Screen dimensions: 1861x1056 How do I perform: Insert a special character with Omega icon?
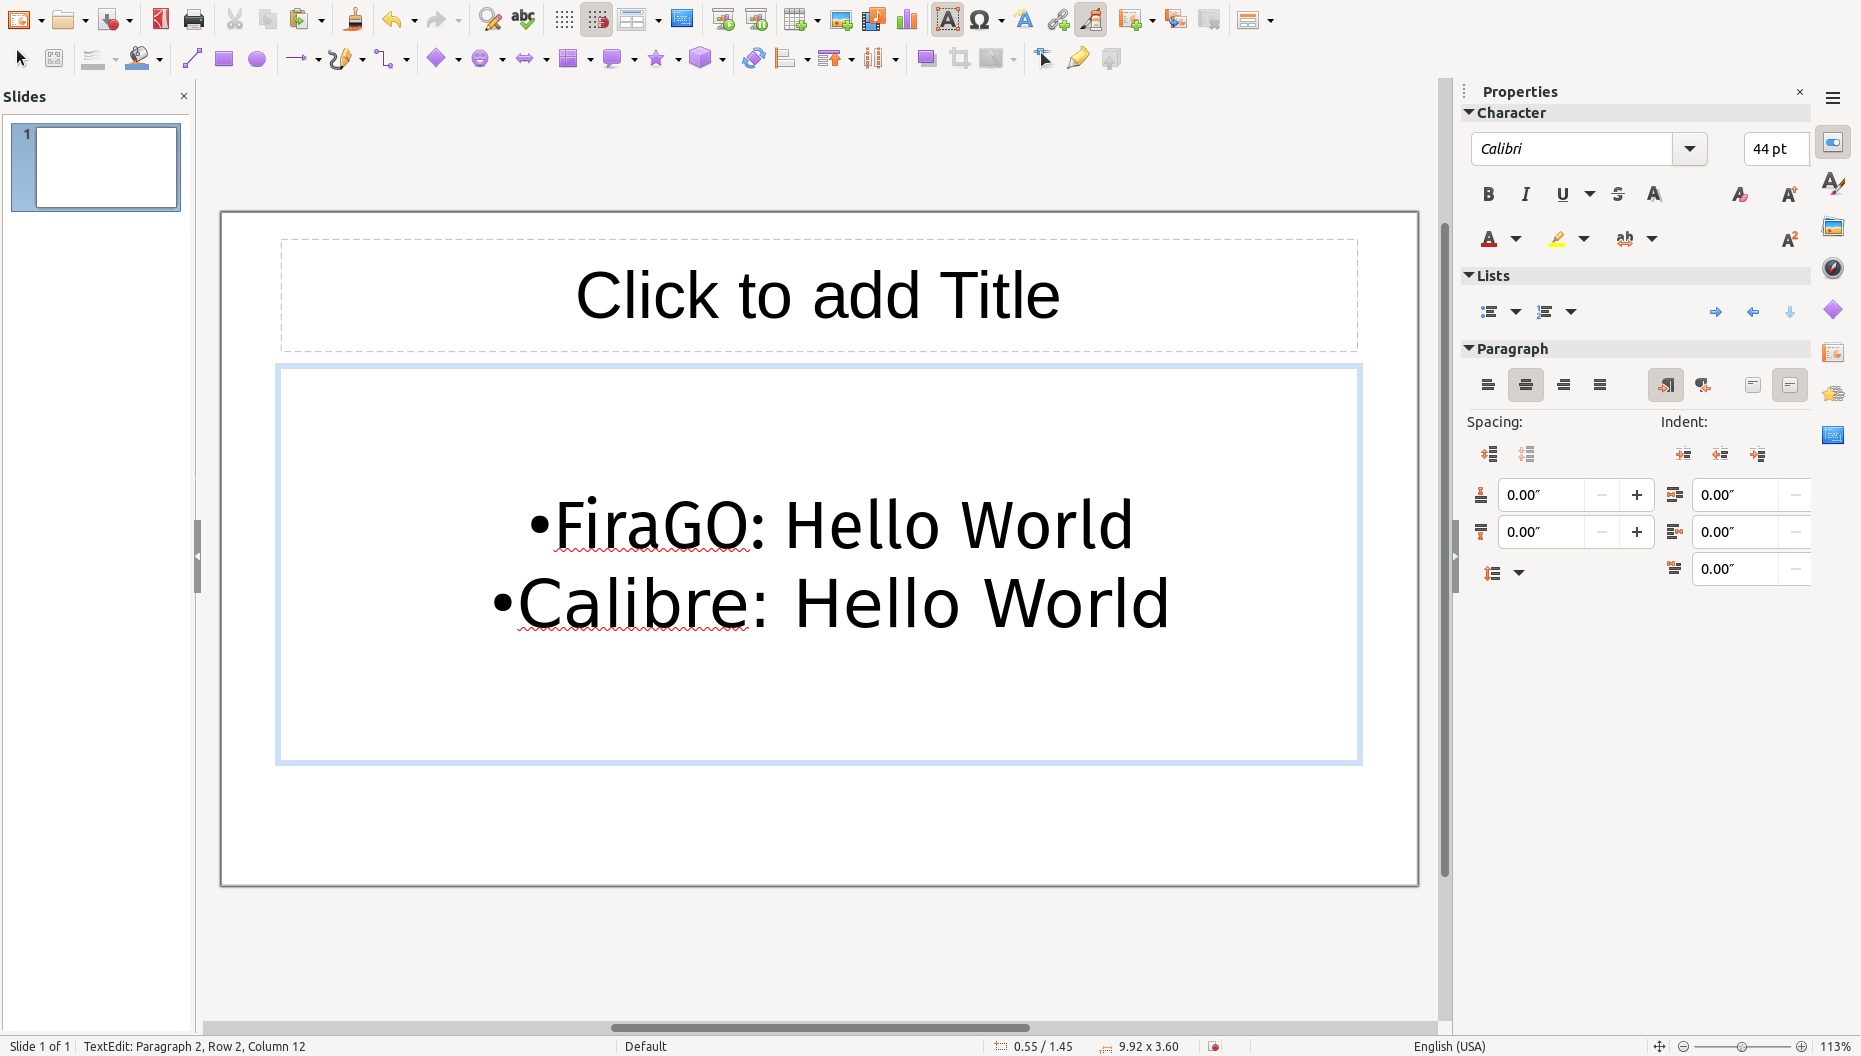coord(980,20)
